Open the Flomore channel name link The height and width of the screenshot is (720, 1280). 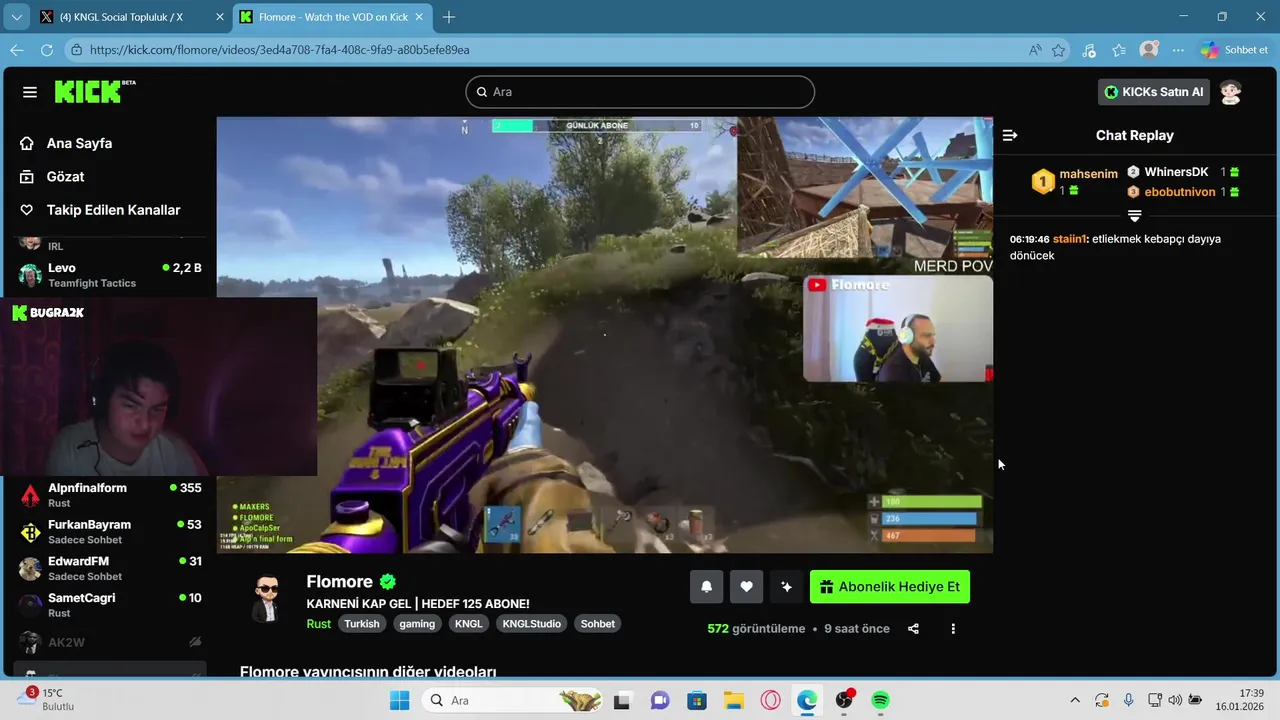pos(339,582)
